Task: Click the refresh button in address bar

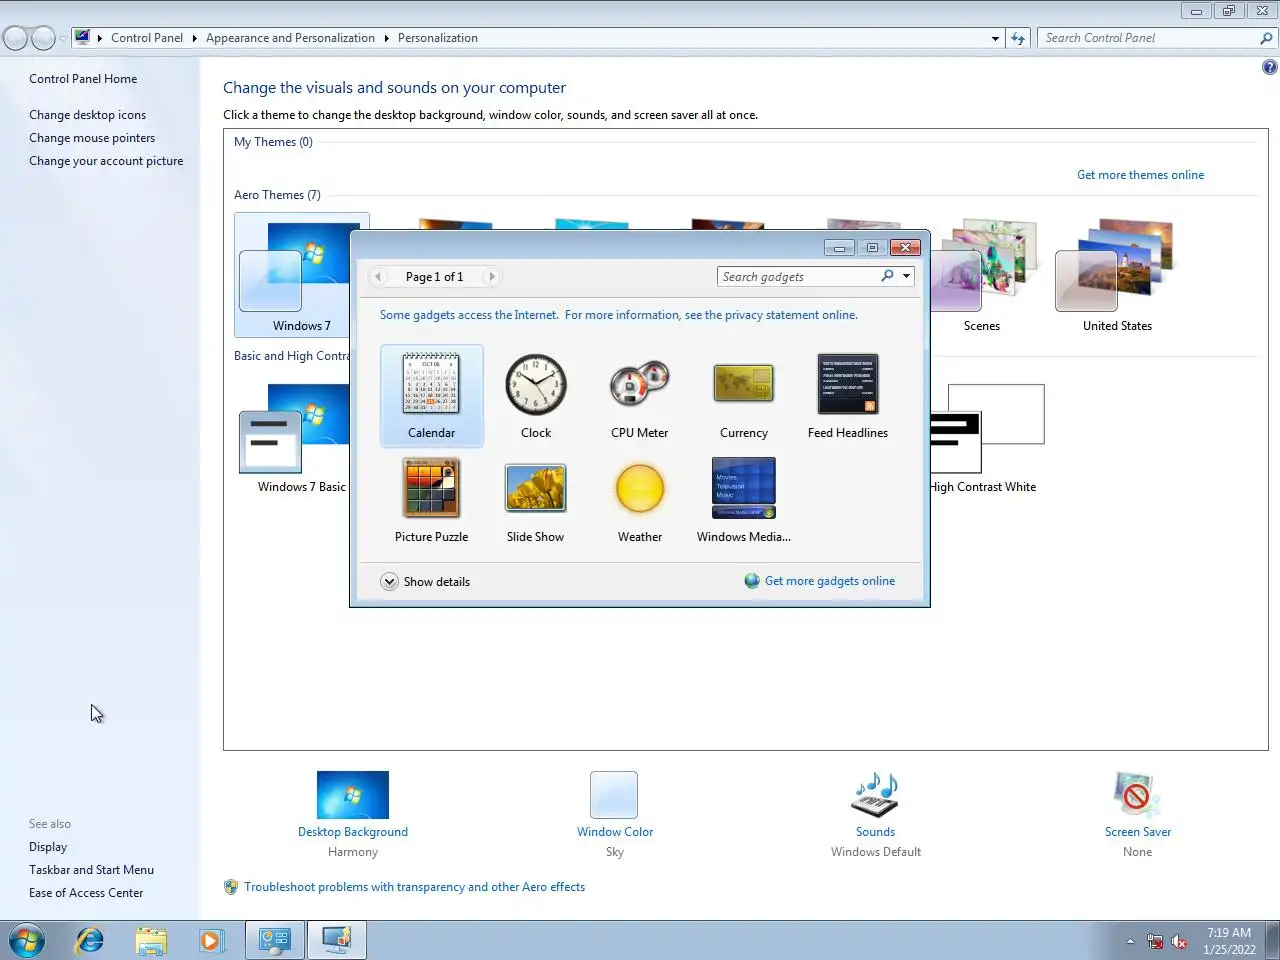Action: pos(1018,38)
